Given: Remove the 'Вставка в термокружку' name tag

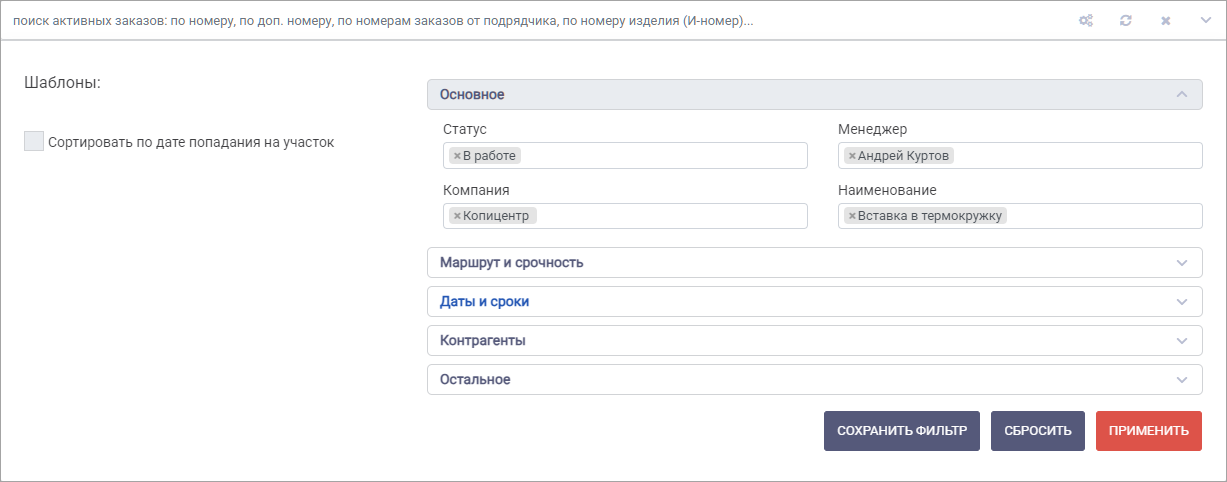Looking at the screenshot, I should click(x=851, y=216).
